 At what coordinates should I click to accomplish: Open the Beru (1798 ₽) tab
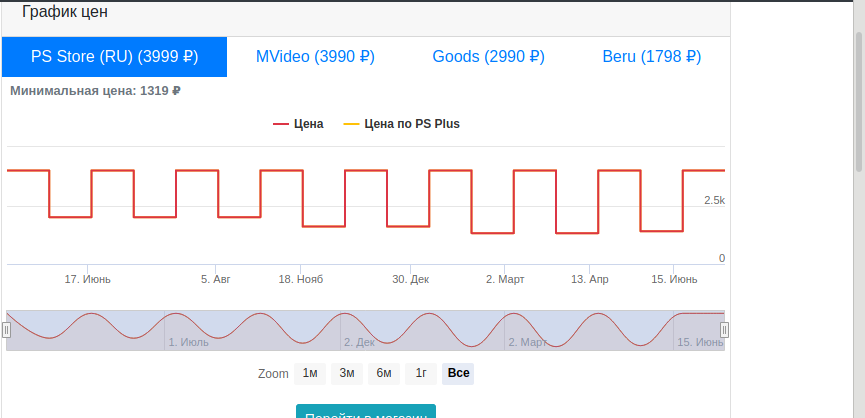pyautogui.click(x=652, y=57)
